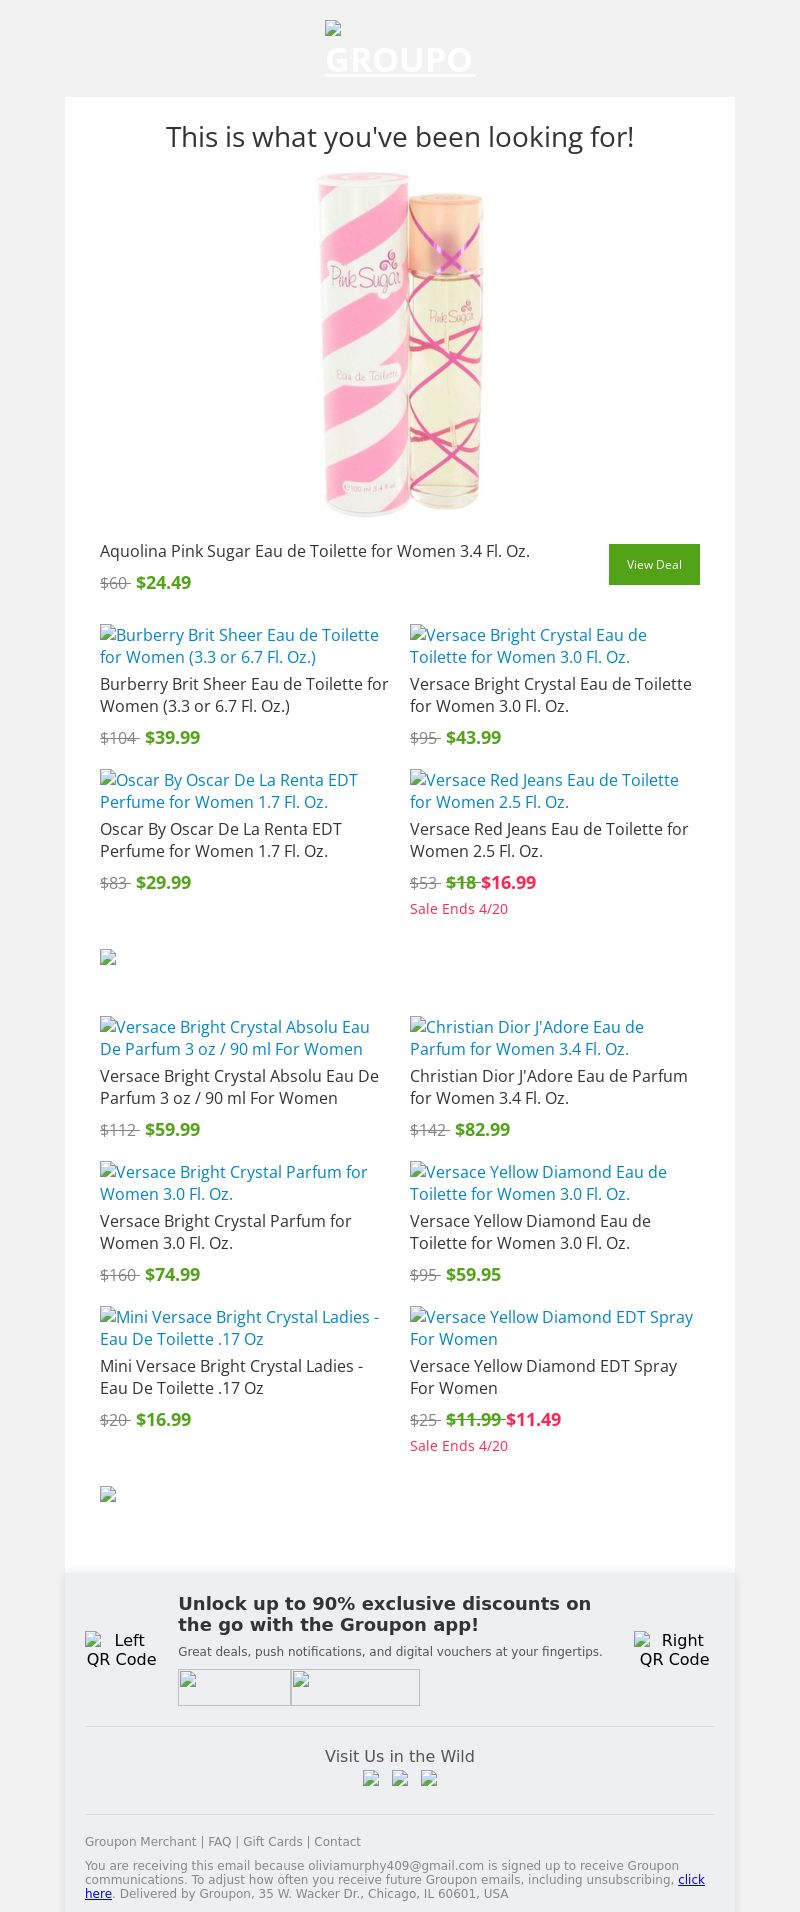This screenshot has width=800, height=1912.
Task: Open the Mini Versace Bright Crystal Ladies image link
Action: (x=240, y=1328)
